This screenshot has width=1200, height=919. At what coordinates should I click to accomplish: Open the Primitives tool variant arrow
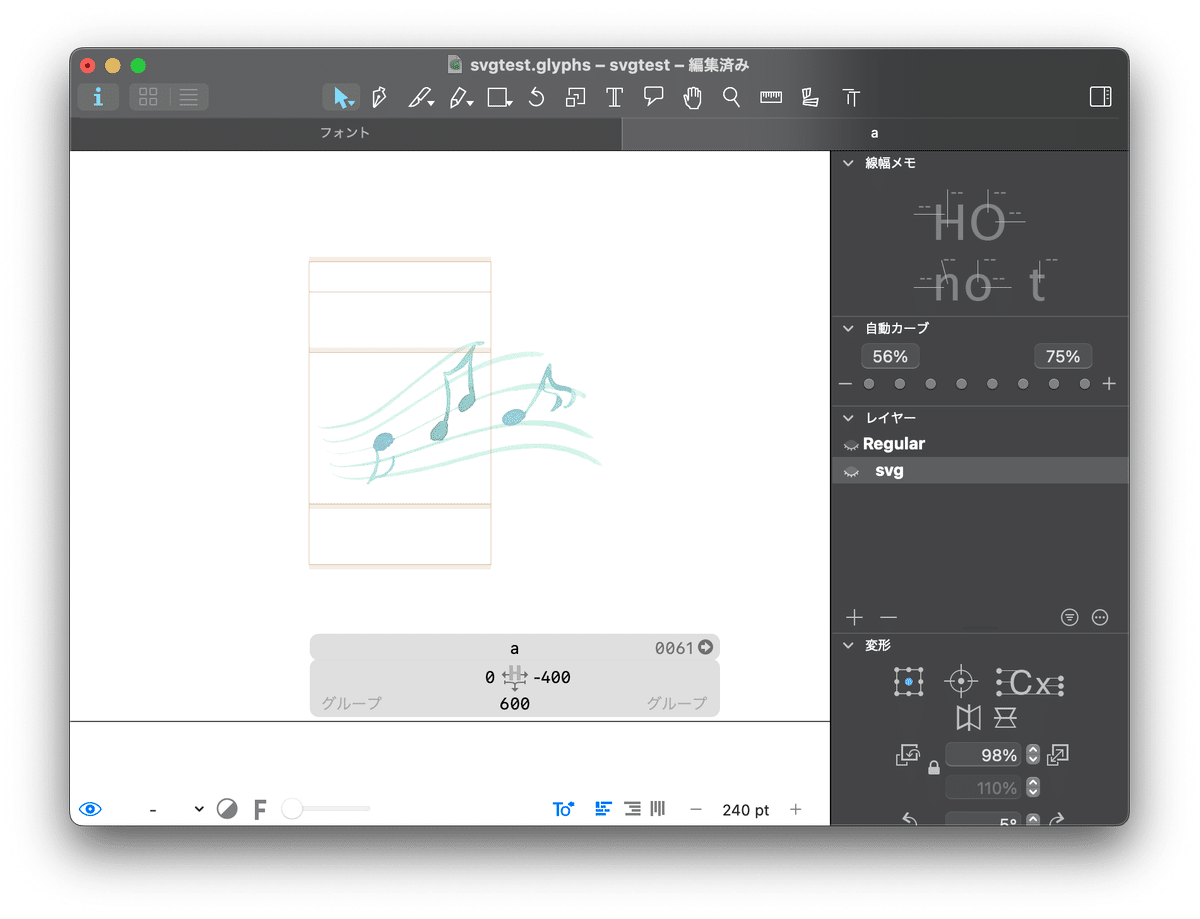click(509, 102)
